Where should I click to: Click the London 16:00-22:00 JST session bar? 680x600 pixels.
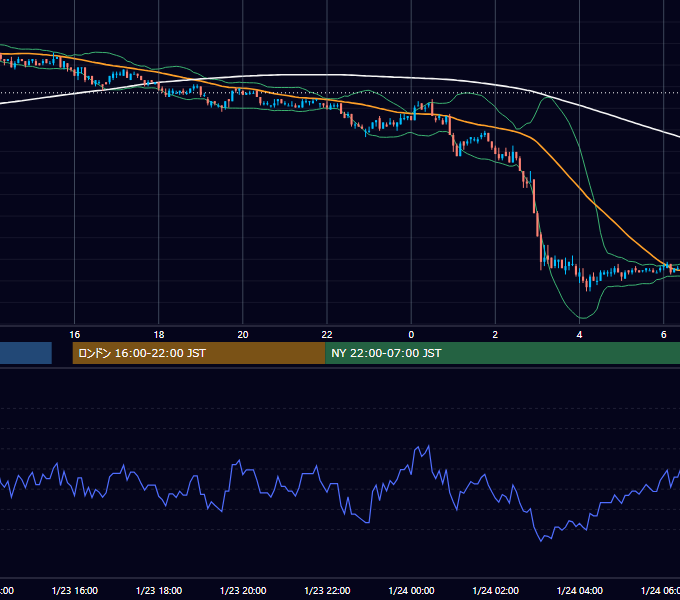[199, 353]
